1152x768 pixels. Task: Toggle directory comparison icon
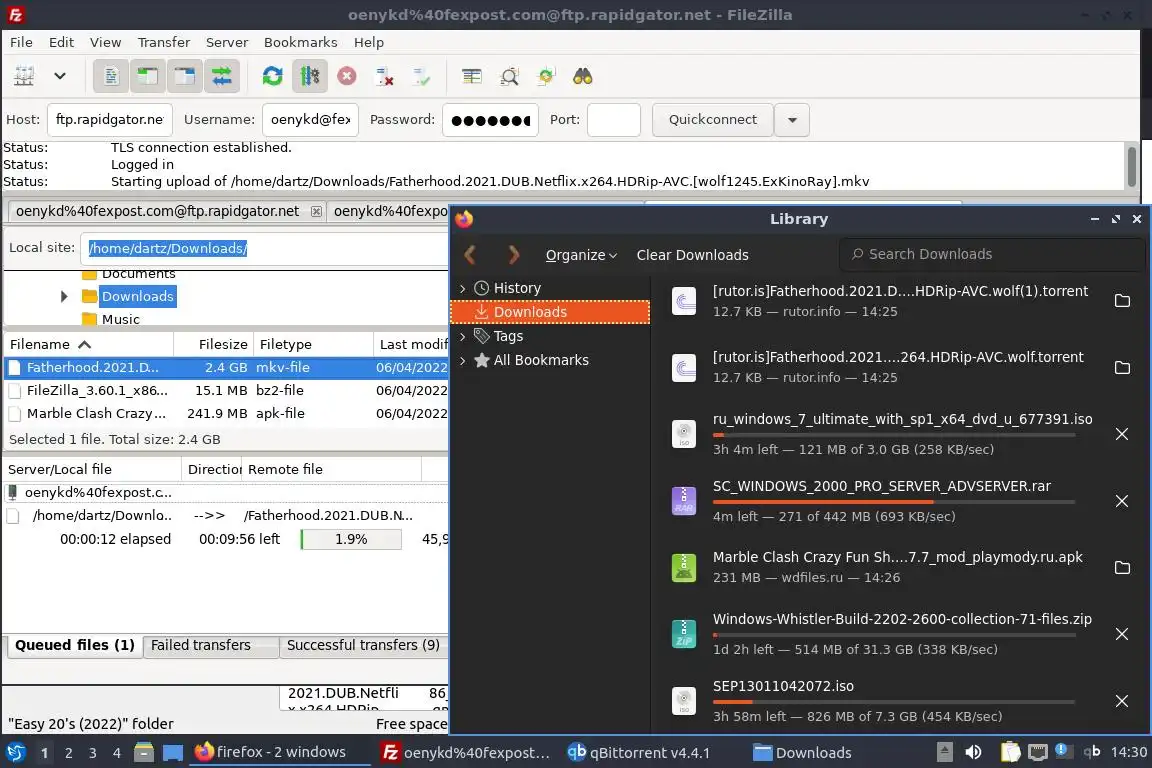[x=509, y=76]
